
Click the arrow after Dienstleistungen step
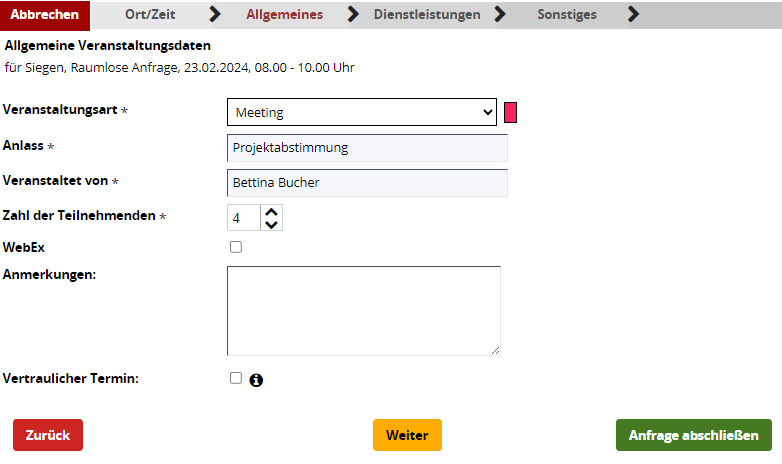click(500, 14)
